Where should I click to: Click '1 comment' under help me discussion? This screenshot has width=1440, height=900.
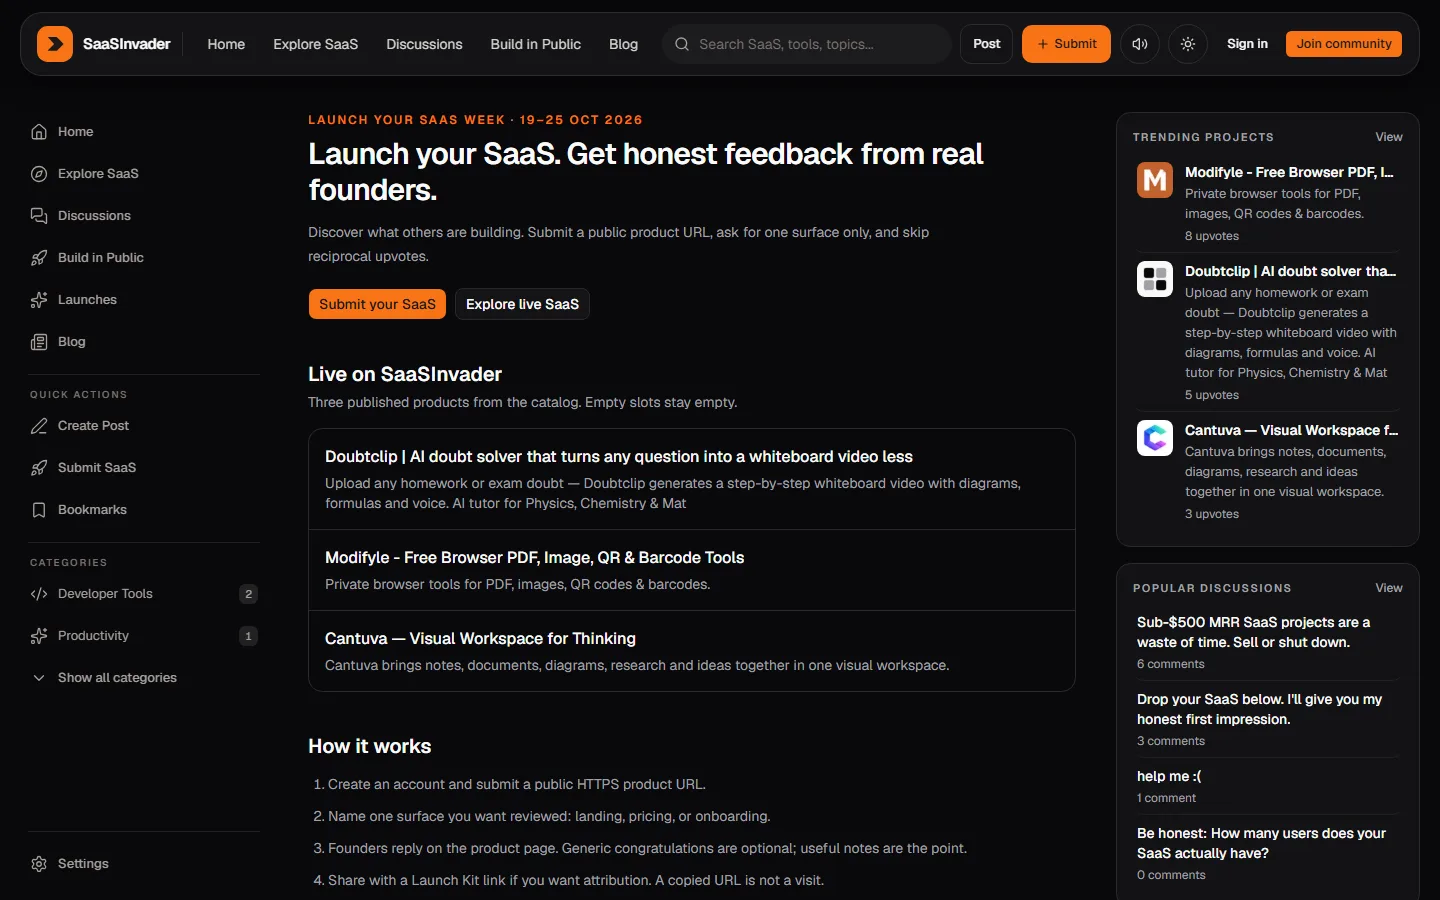(1166, 798)
